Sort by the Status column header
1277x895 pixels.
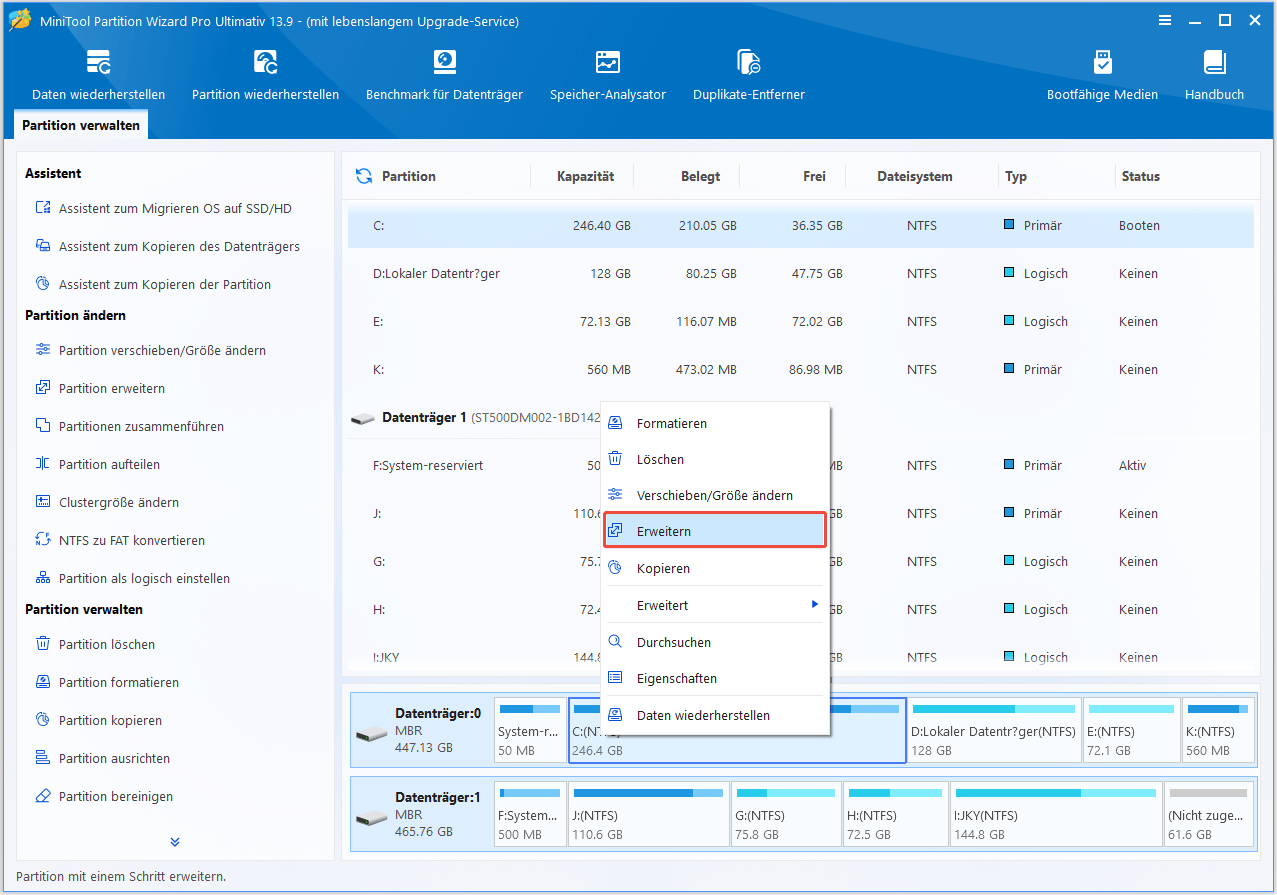click(x=1140, y=176)
